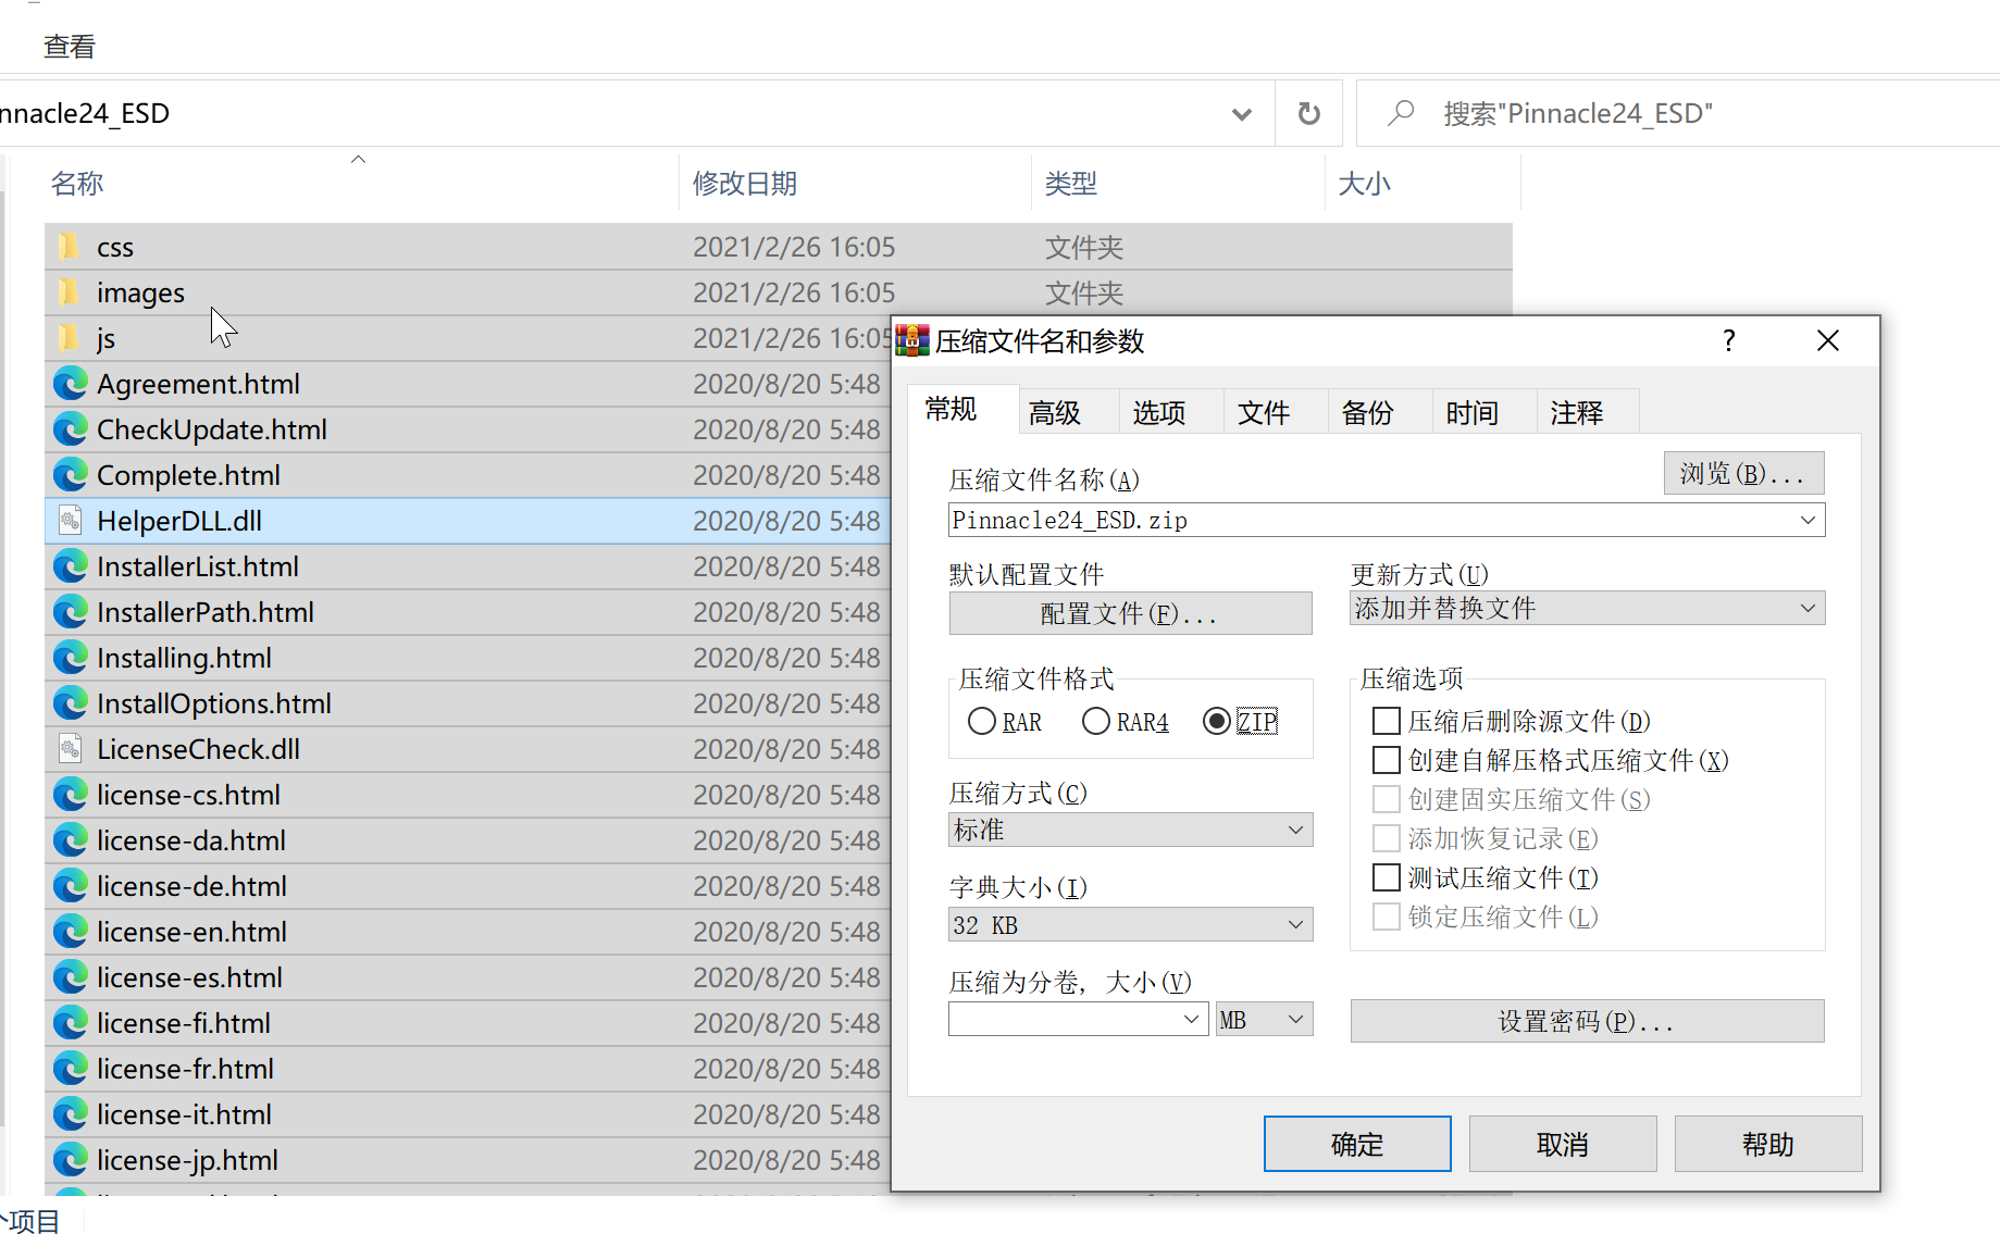The height and width of the screenshot is (1234, 2000).
Task: Click the 配置文件 button
Action: tap(1130, 613)
